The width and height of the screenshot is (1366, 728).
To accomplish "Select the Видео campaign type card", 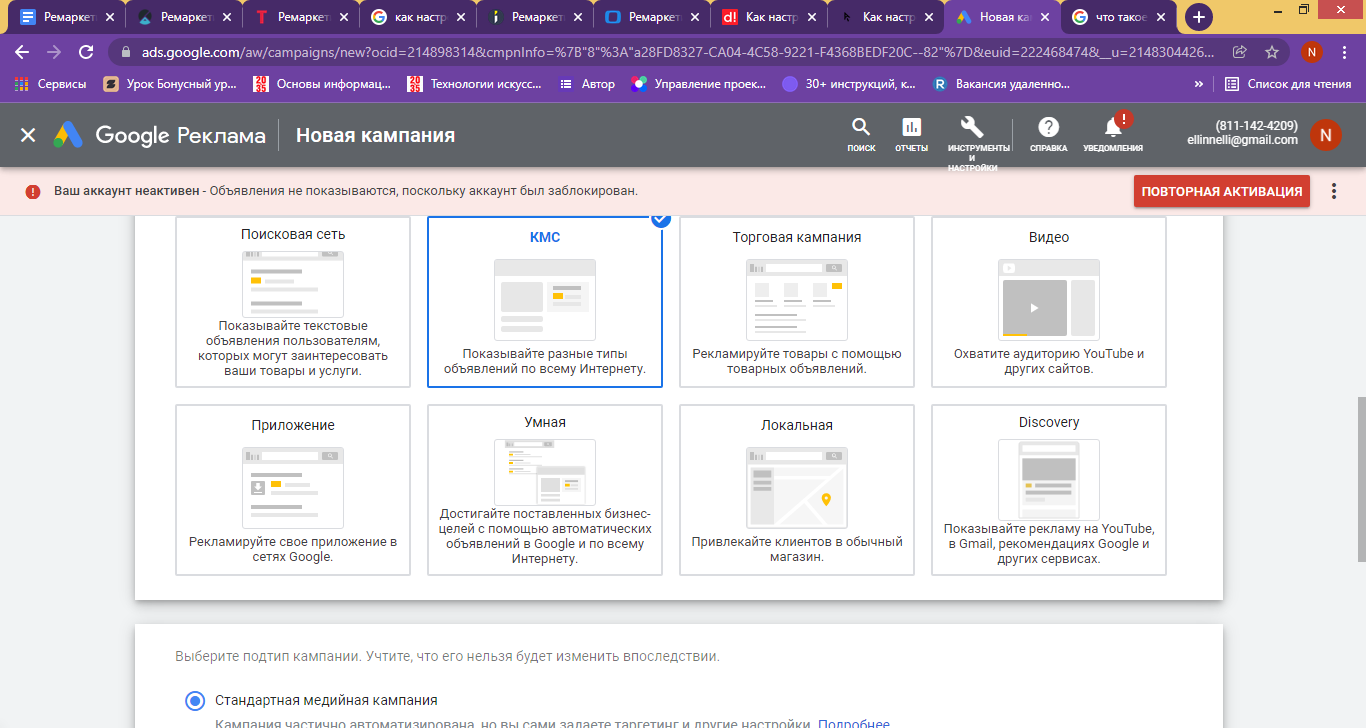I will (1049, 301).
